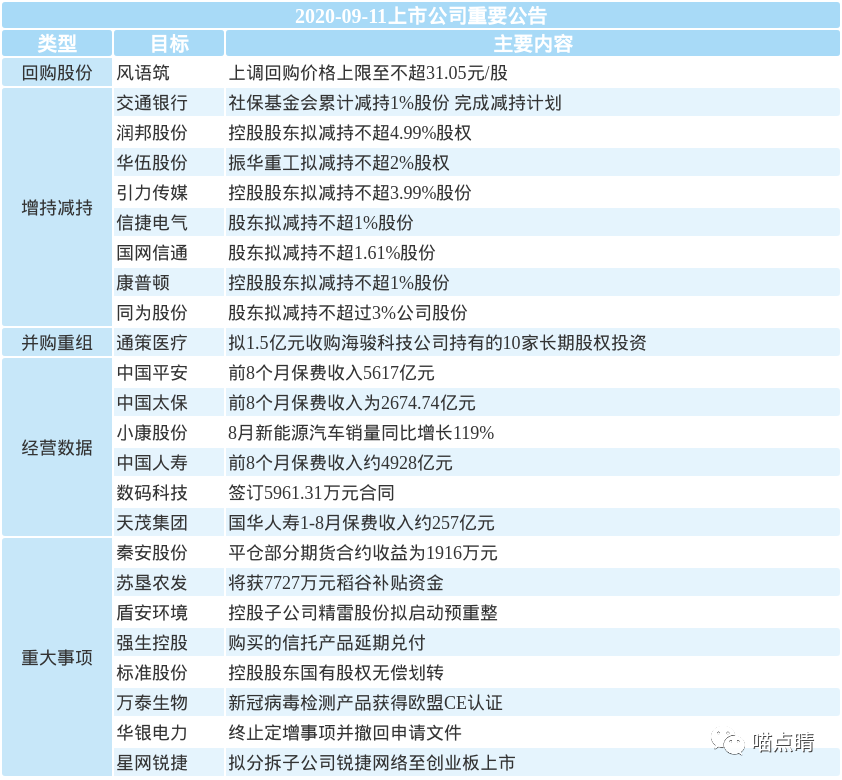Click '振华重工拟减持不超2%股权' text

coord(339,163)
